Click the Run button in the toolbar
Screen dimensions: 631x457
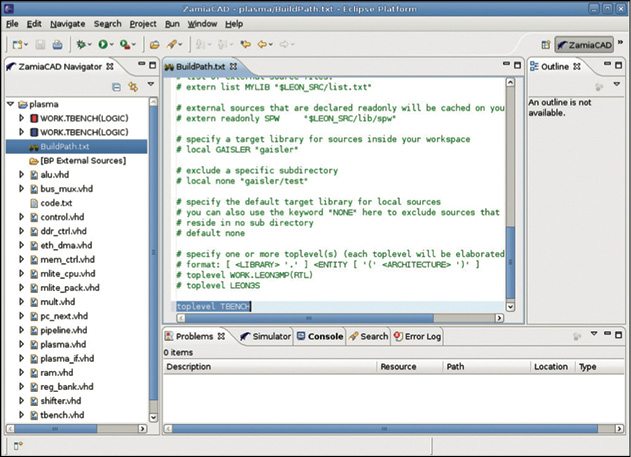(103, 45)
